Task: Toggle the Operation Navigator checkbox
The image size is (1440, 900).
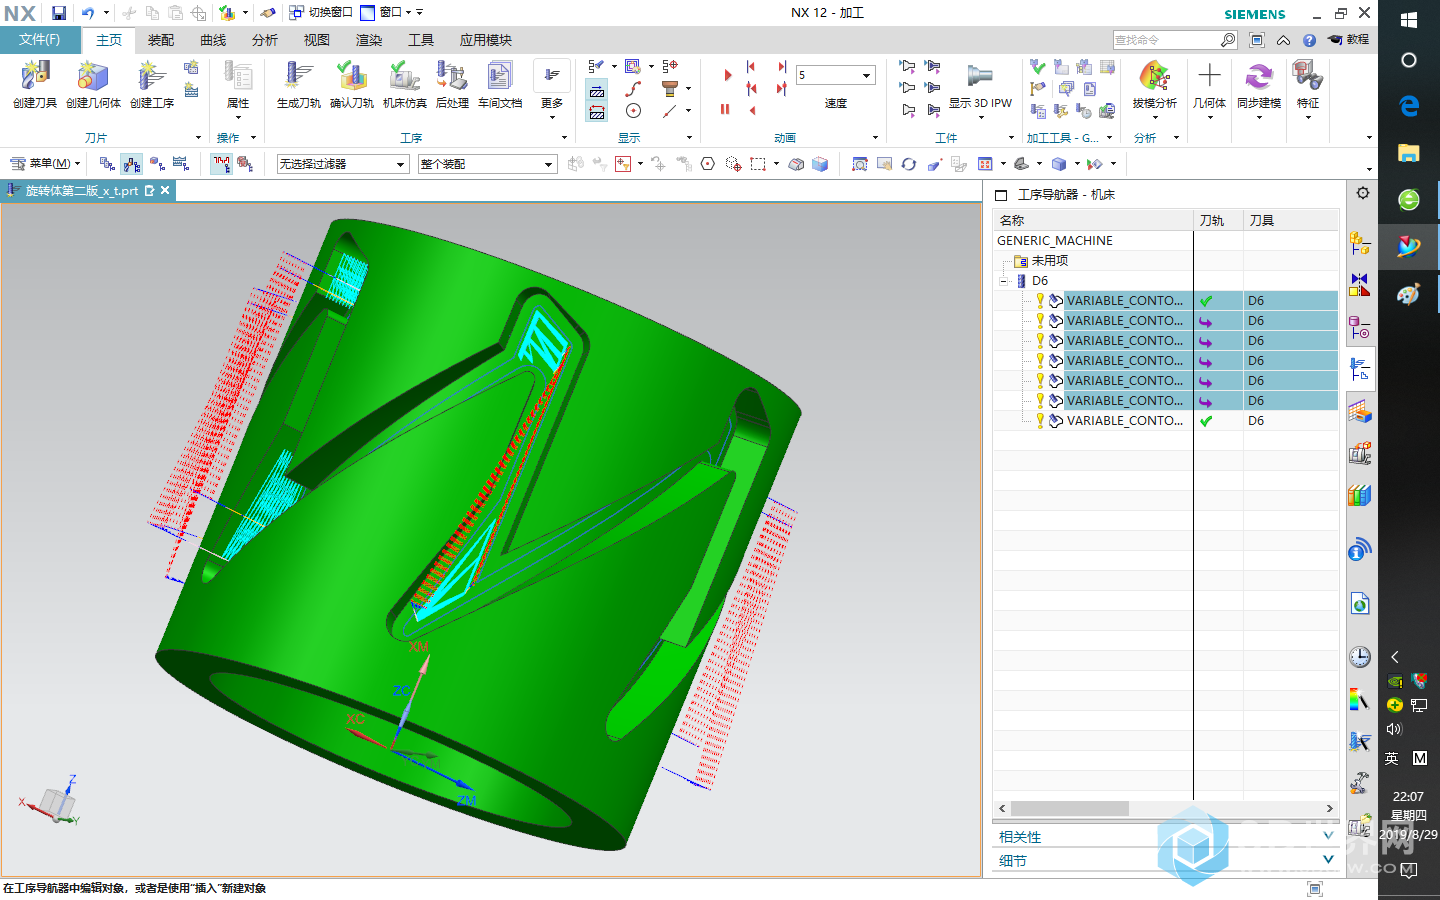Action: click(1001, 195)
